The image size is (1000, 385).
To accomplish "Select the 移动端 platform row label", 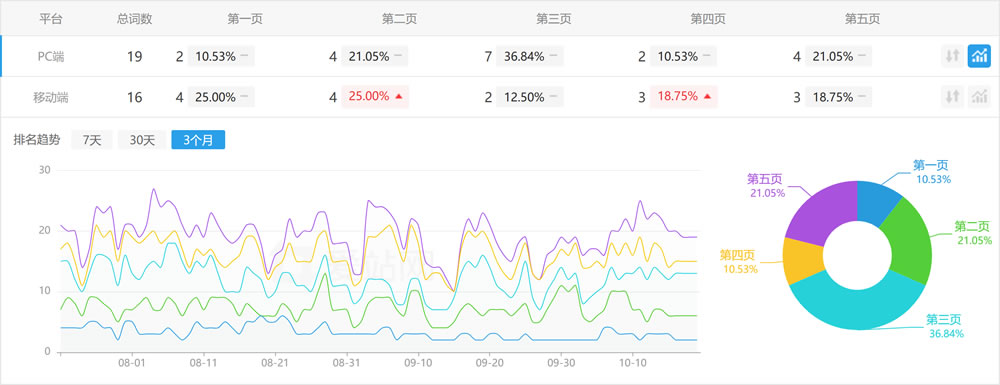I will pyautogui.click(x=51, y=98).
